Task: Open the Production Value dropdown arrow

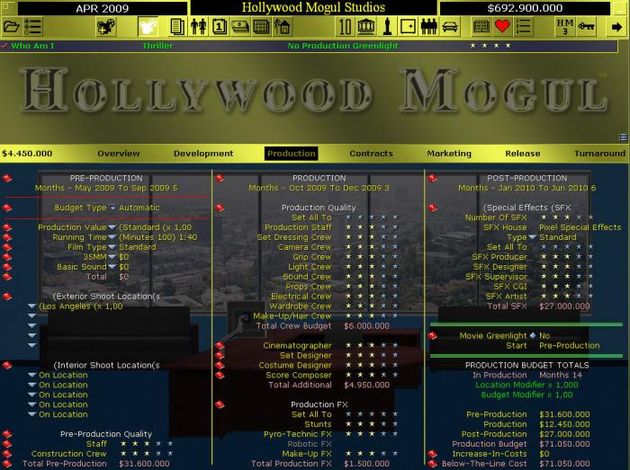Action: 112,227
